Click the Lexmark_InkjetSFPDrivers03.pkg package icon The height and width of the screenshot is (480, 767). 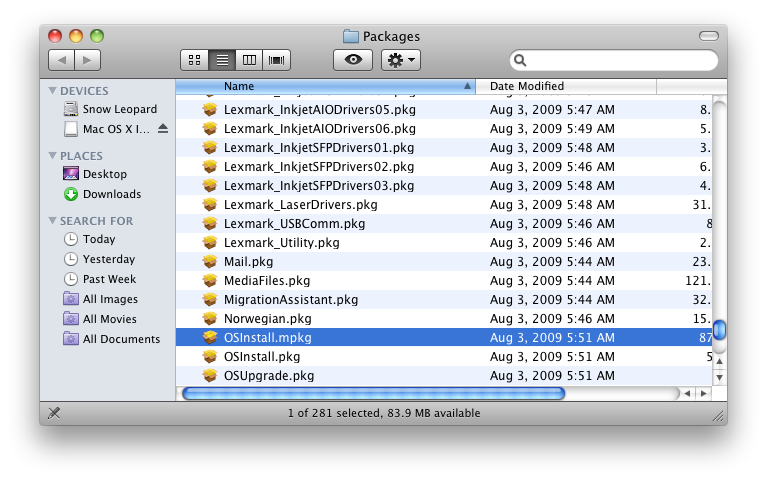tap(210, 186)
